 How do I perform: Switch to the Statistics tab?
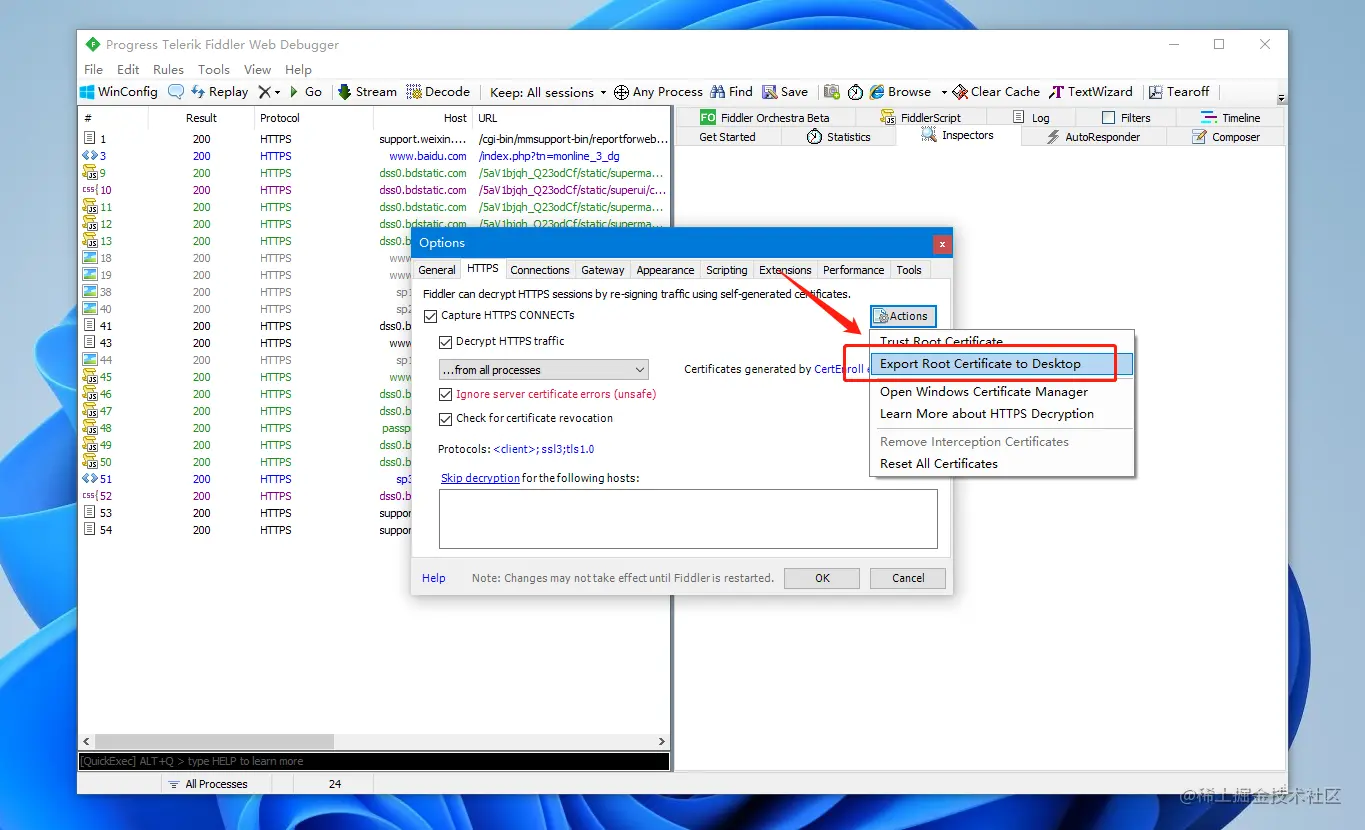tap(839, 137)
